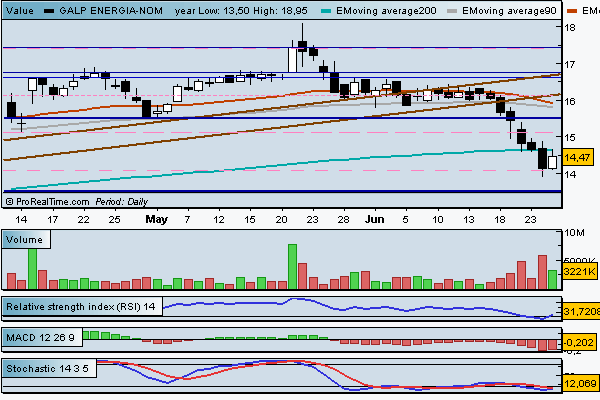Click the volume value tag 3221K
This screenshot has height=400, width=600.
pyautogui.click(x=580, y=271)
